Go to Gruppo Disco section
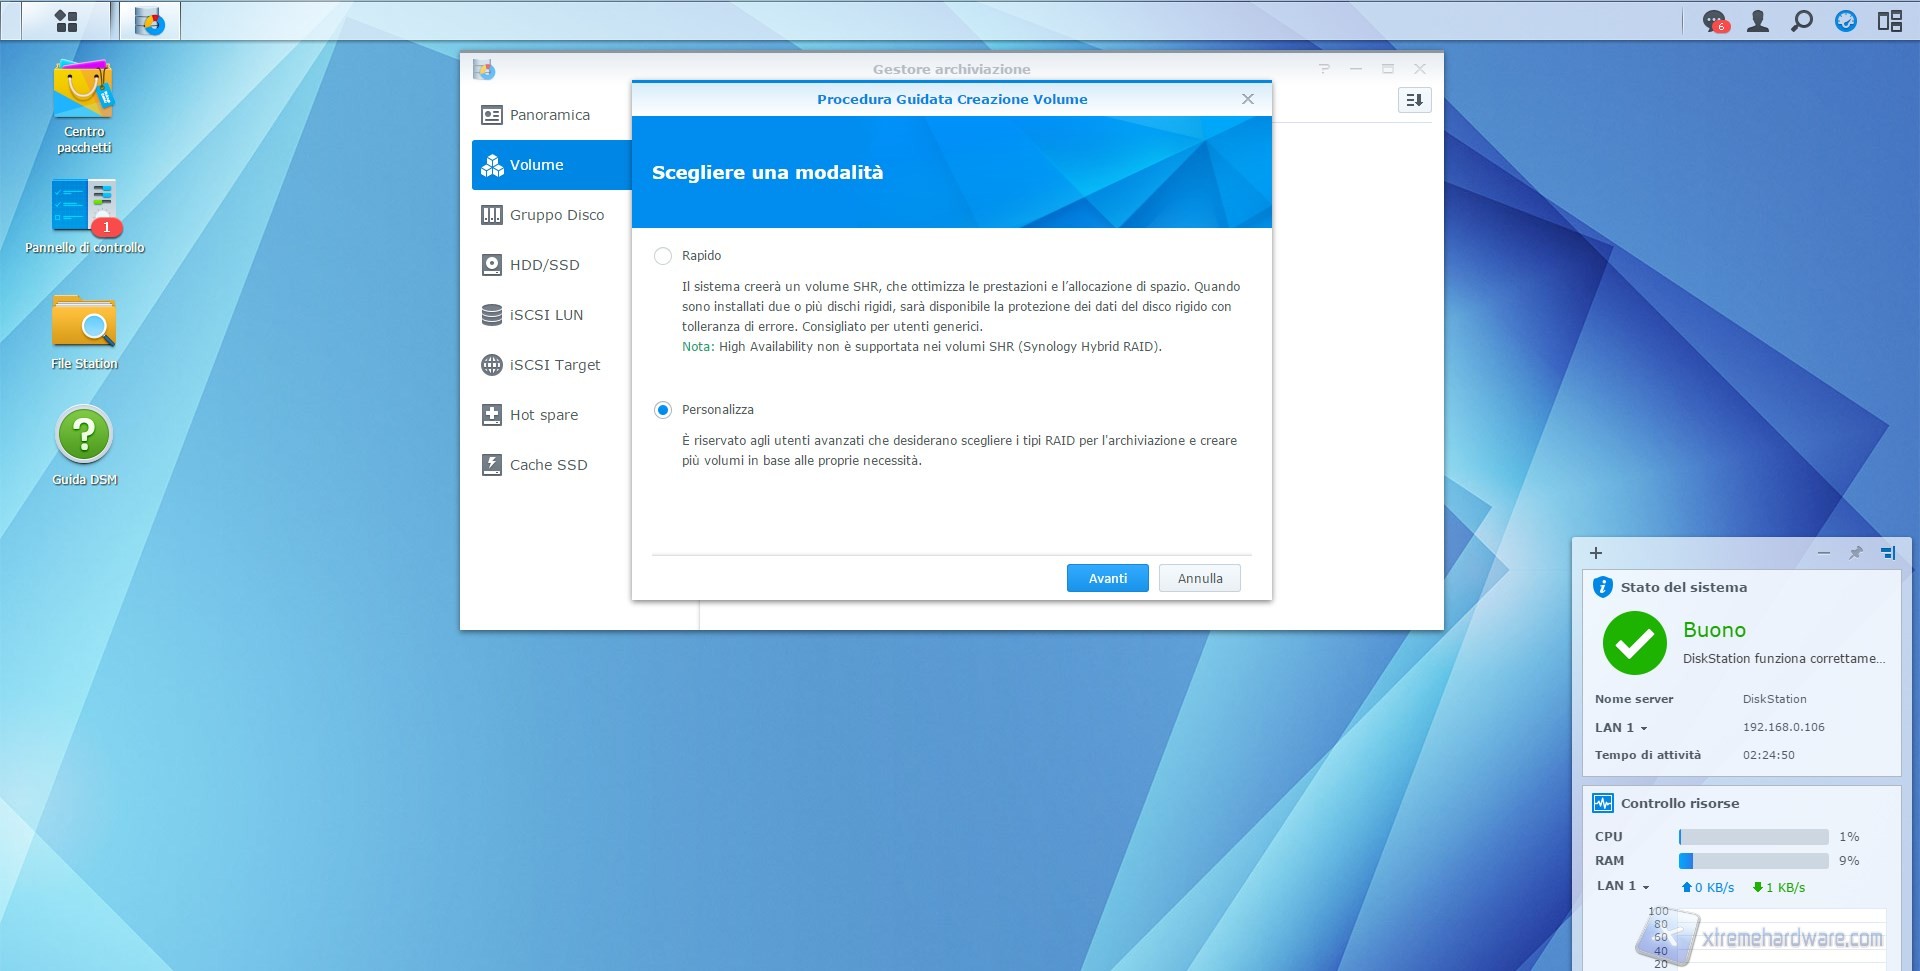This screenshot has width=1920, height=971. 556,215
